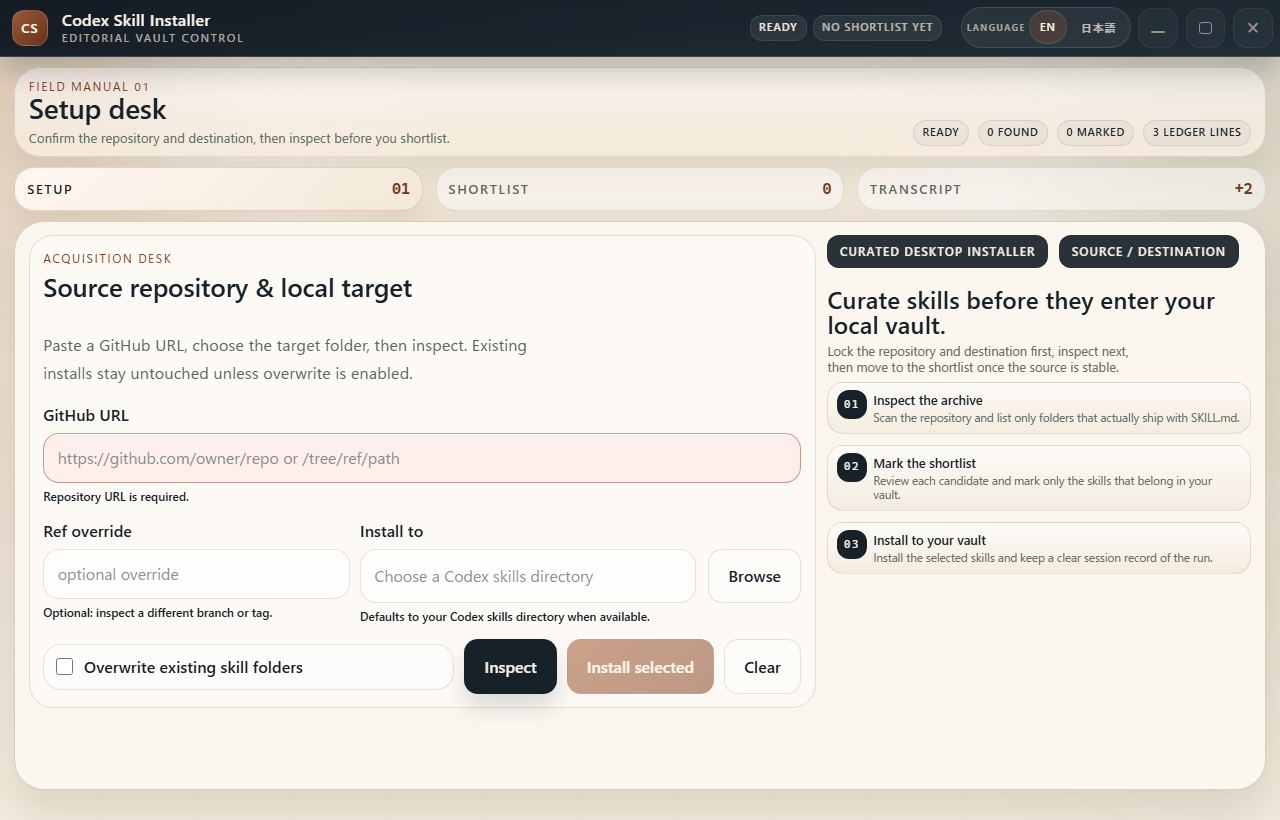Click the READY status pill in title bar
This screenshot has width=1280, height=820.
coord(778,28)
